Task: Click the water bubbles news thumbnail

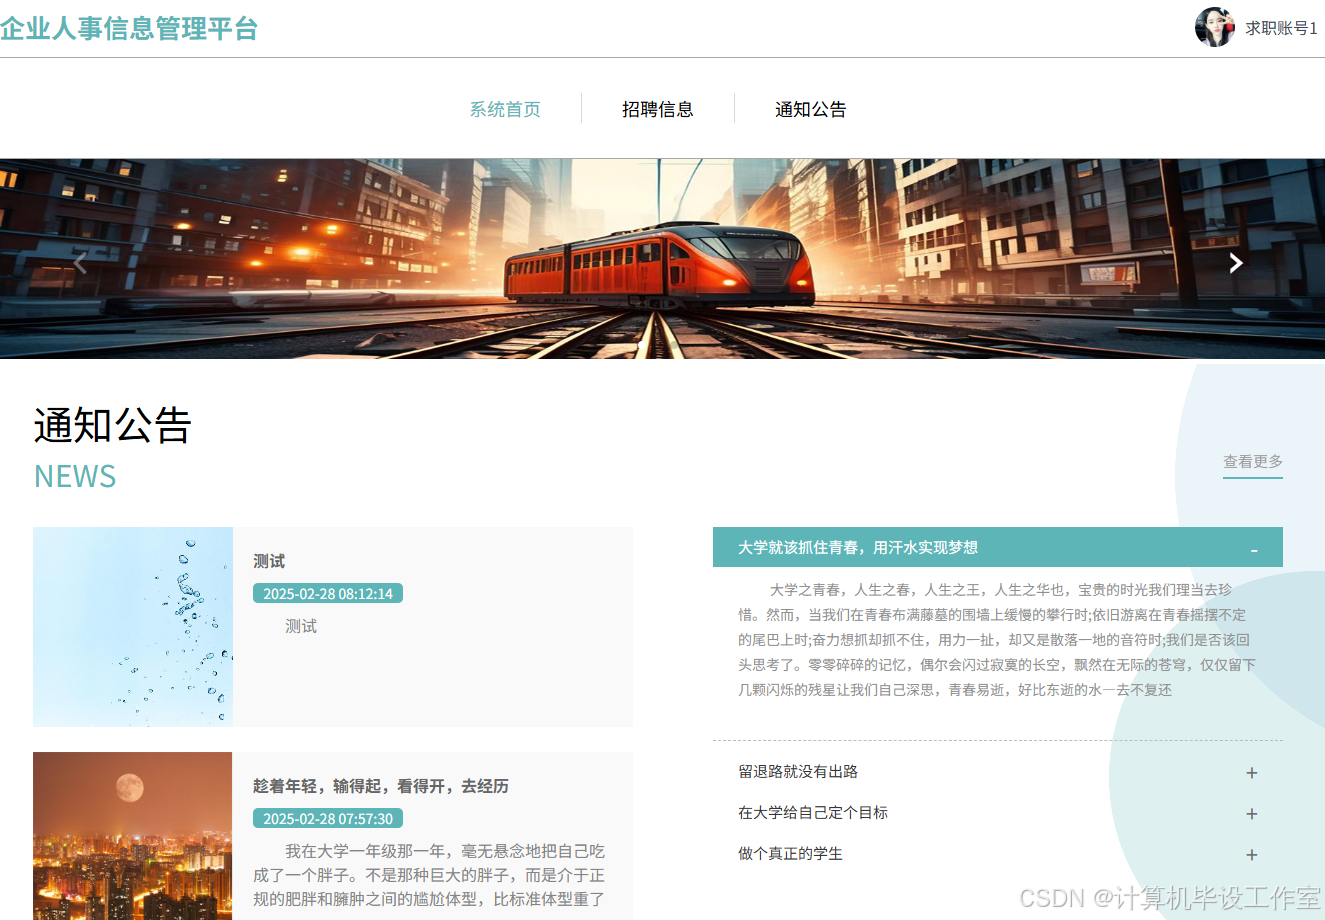Action: pos(133,627)
